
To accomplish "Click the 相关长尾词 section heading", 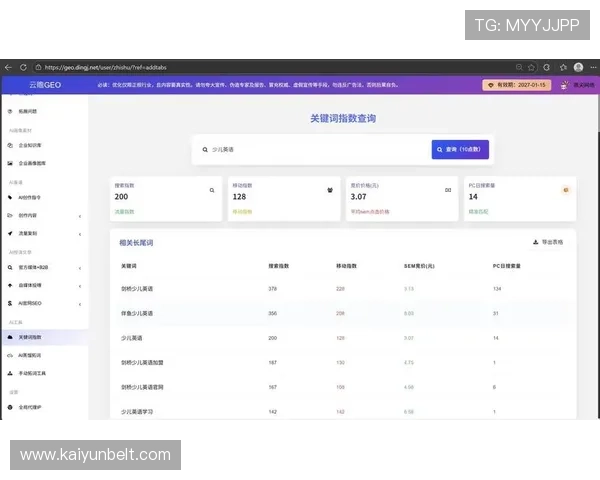I will pyautogui.click(x=136, y=243).
